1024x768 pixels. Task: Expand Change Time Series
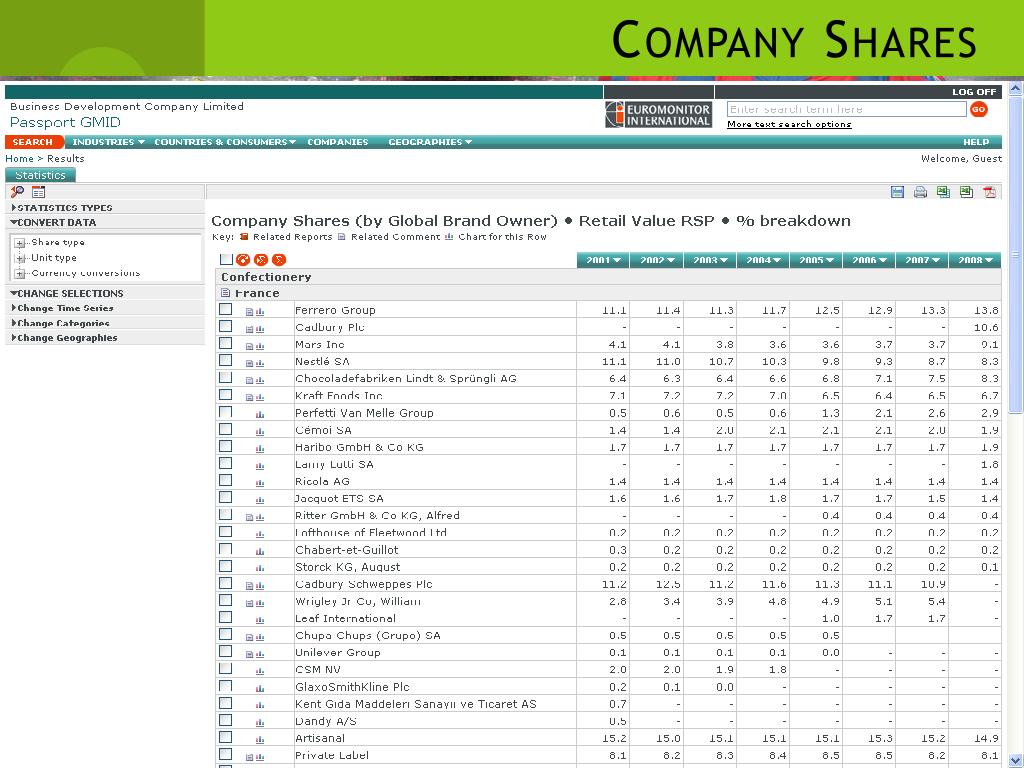point(63,308)
